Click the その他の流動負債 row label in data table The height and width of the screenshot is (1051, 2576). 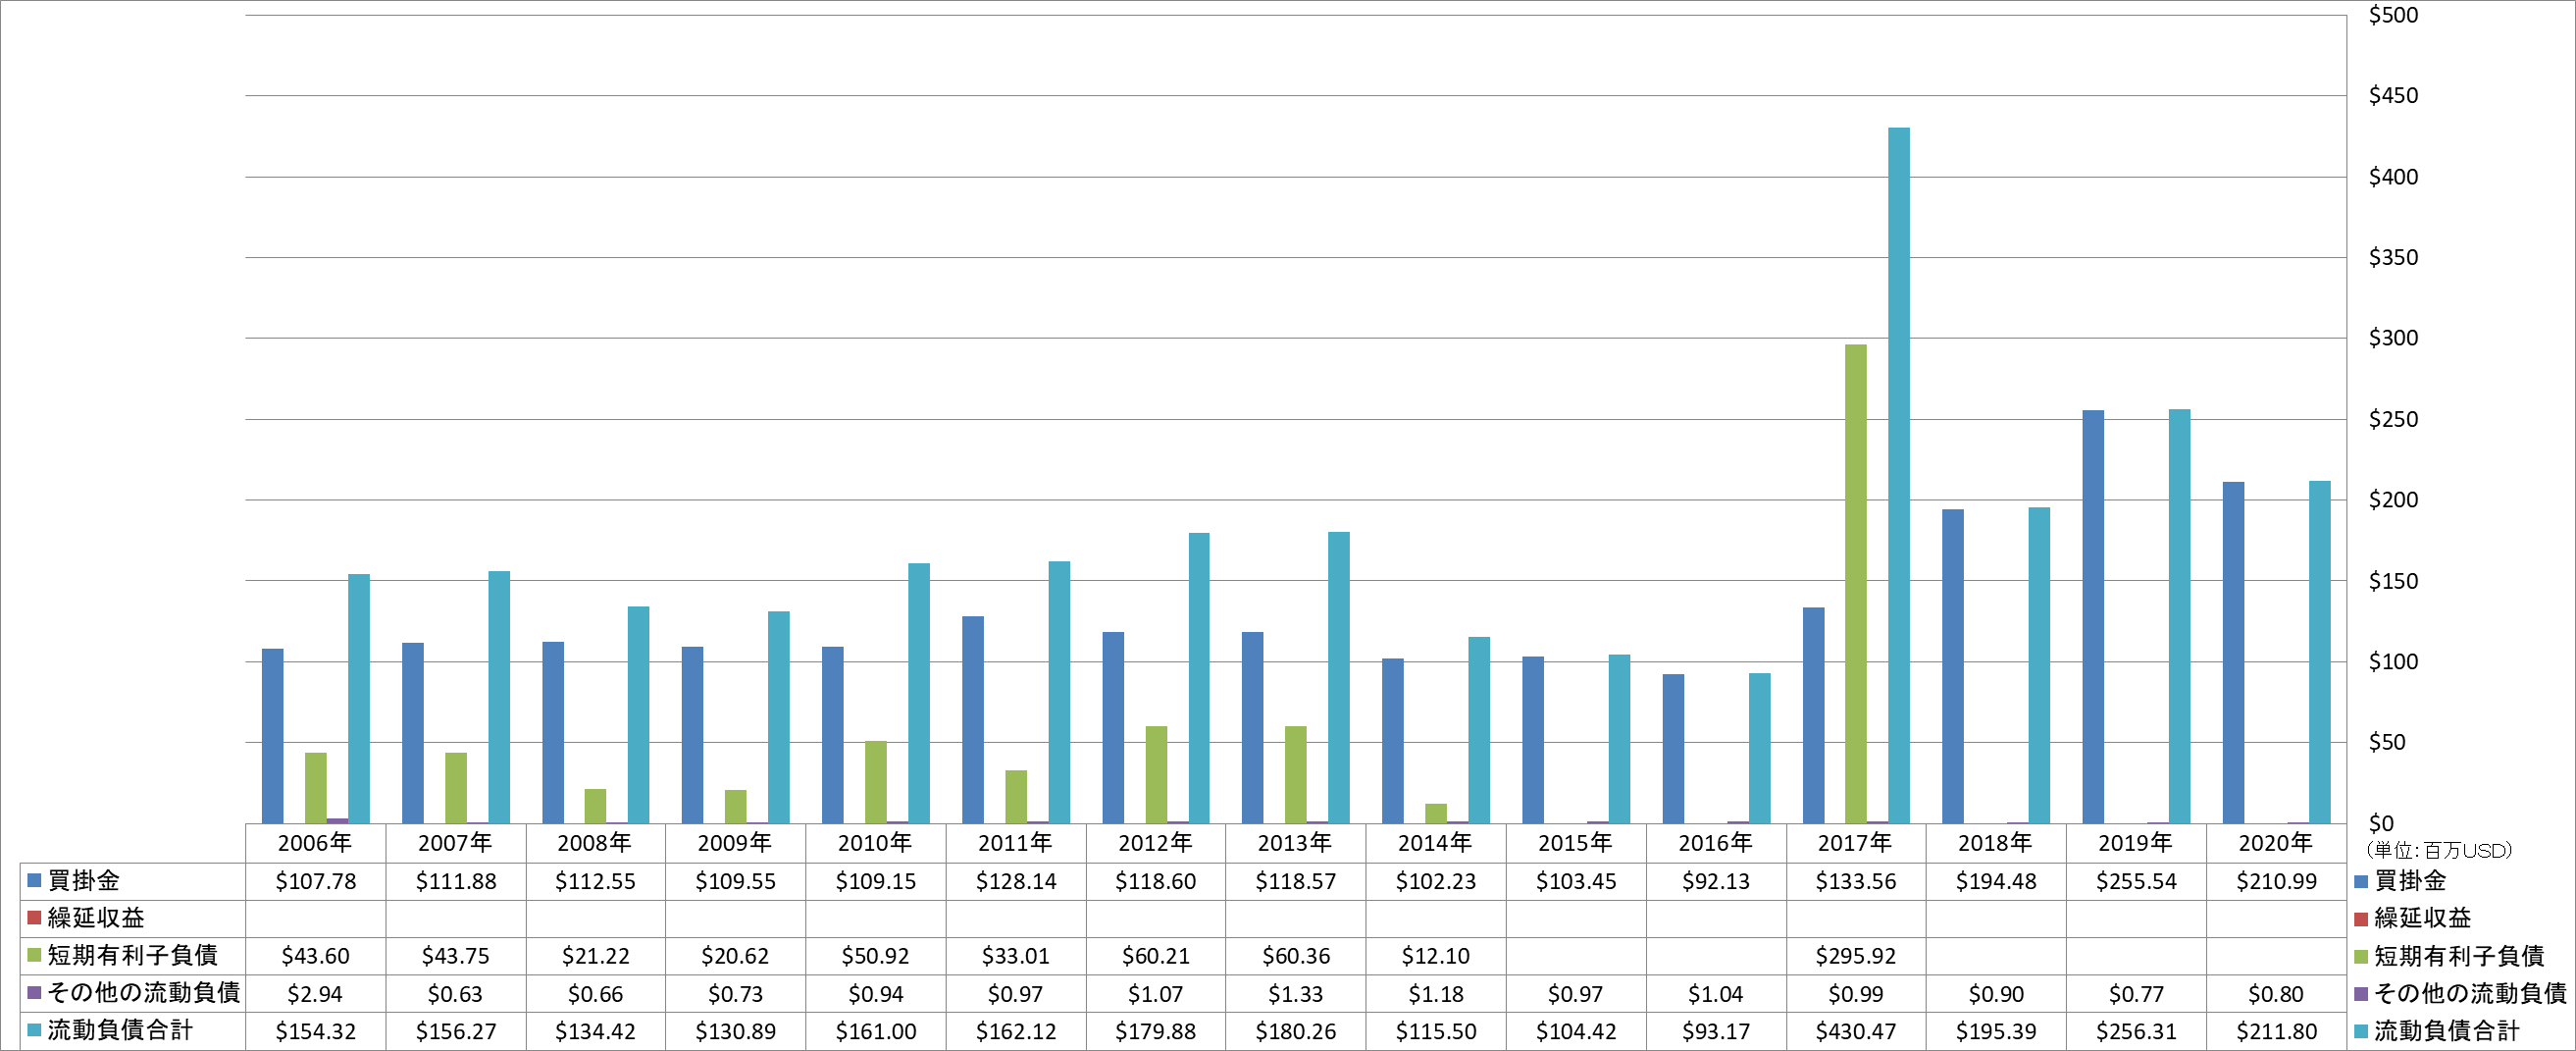(x=144, y=992)
